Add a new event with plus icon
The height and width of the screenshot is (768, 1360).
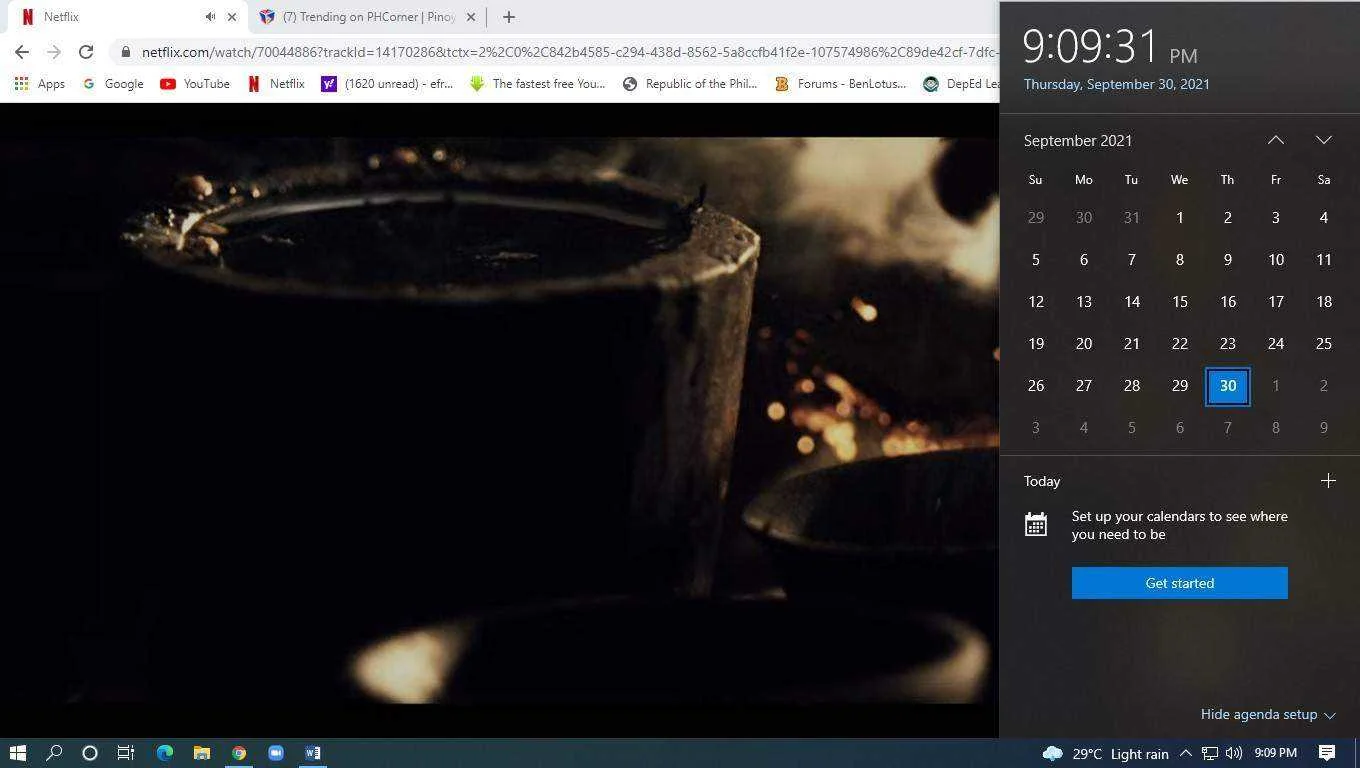1328,481
